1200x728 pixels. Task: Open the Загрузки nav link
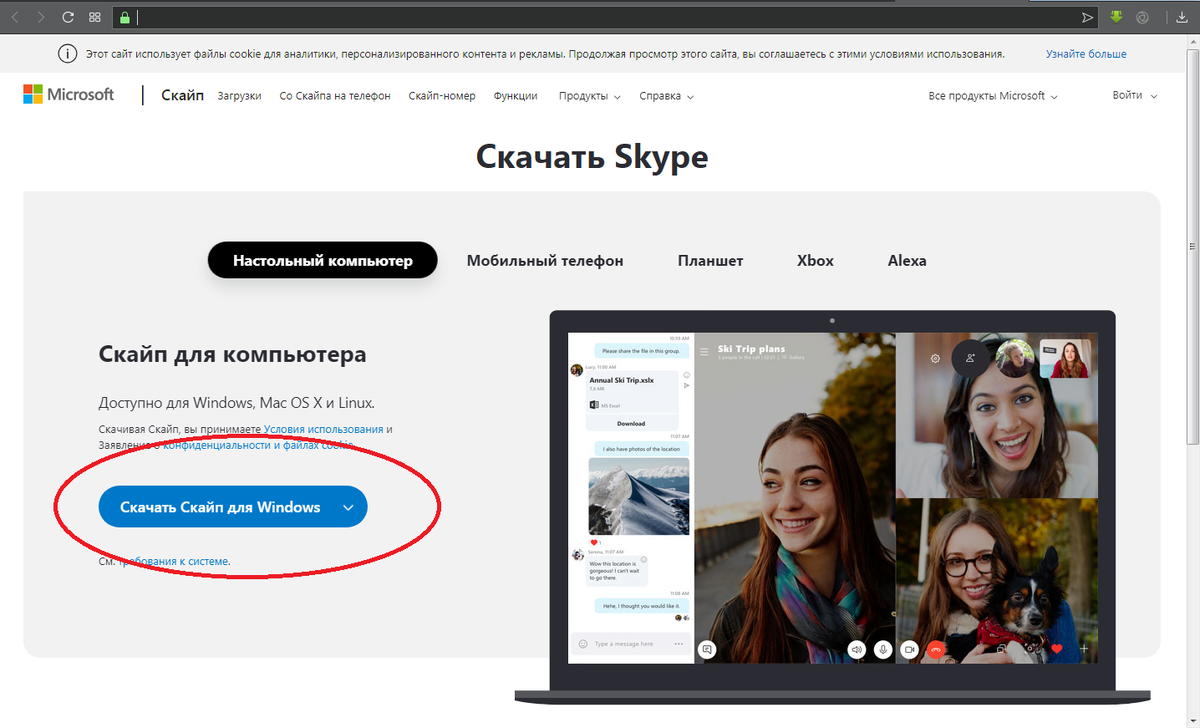coord(240,96)
